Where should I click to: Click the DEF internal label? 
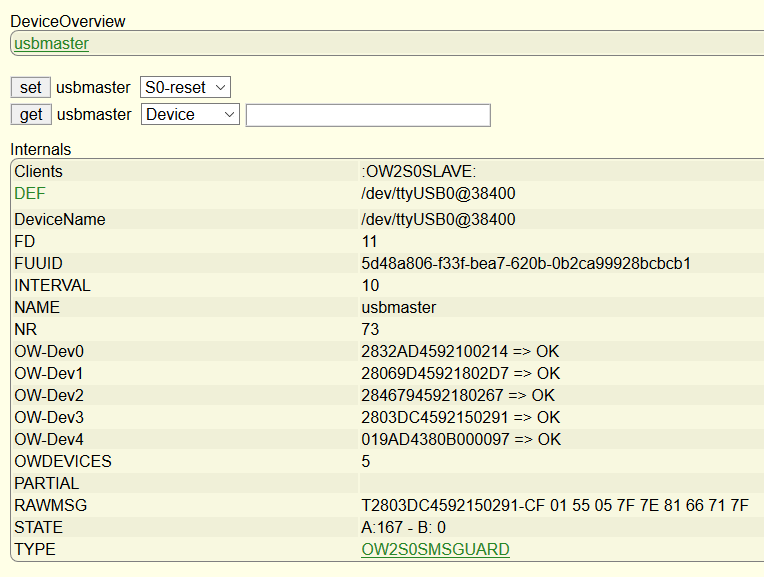tap(30, 193)
